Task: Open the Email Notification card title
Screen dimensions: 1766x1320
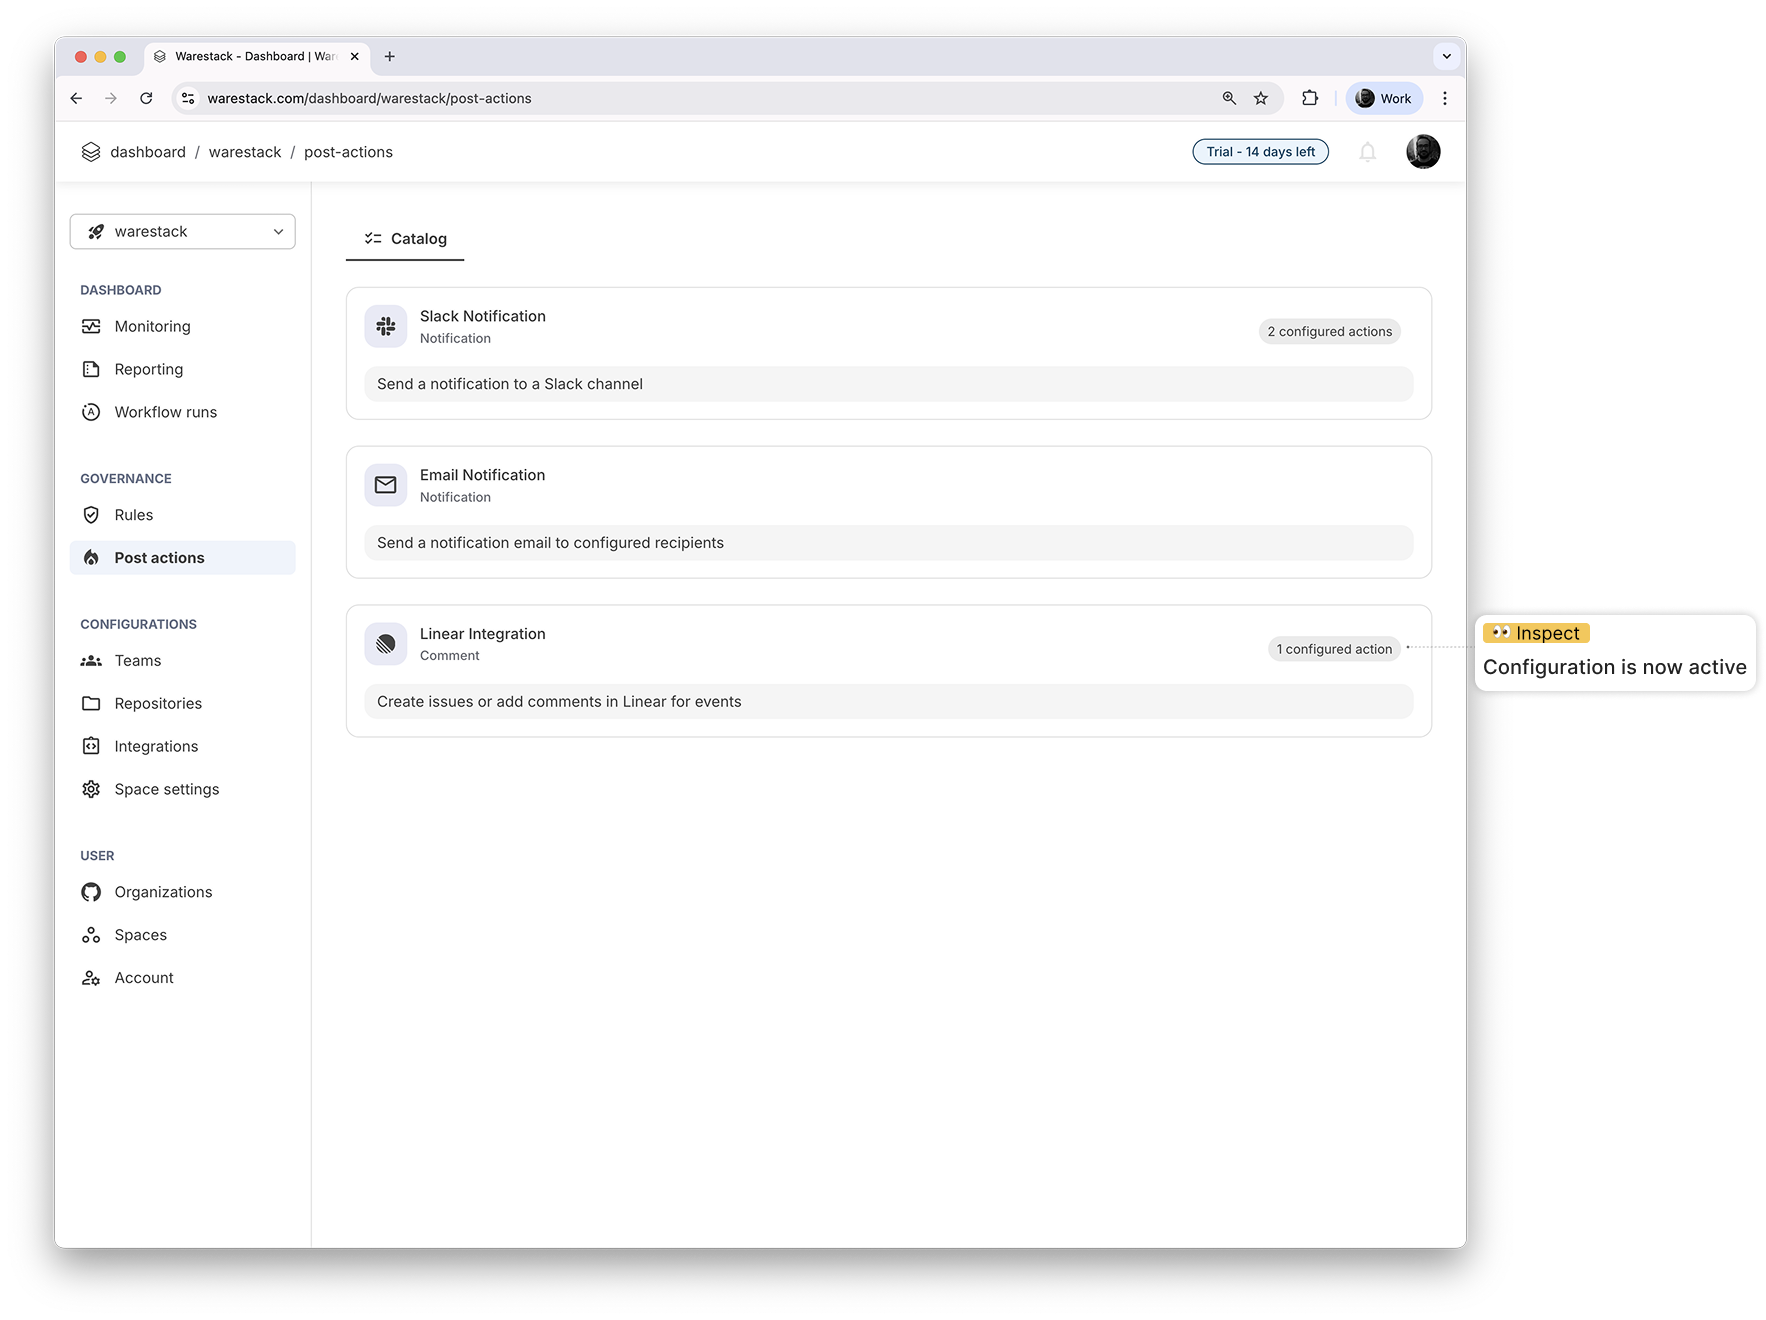Action: point(483,475)
